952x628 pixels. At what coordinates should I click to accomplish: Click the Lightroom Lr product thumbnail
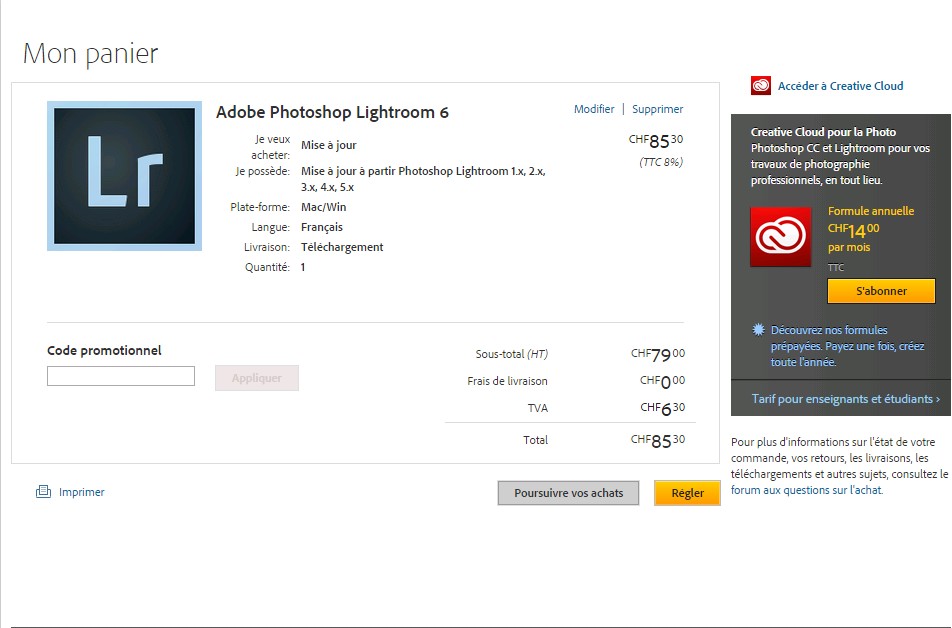(124, 175)
